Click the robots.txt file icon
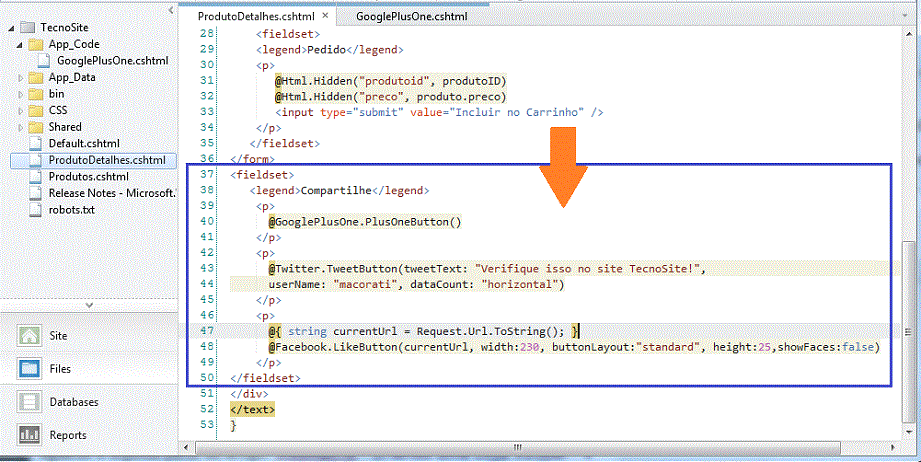The width and height of the screenshot is (921, 462). click(x=37, y=210)
